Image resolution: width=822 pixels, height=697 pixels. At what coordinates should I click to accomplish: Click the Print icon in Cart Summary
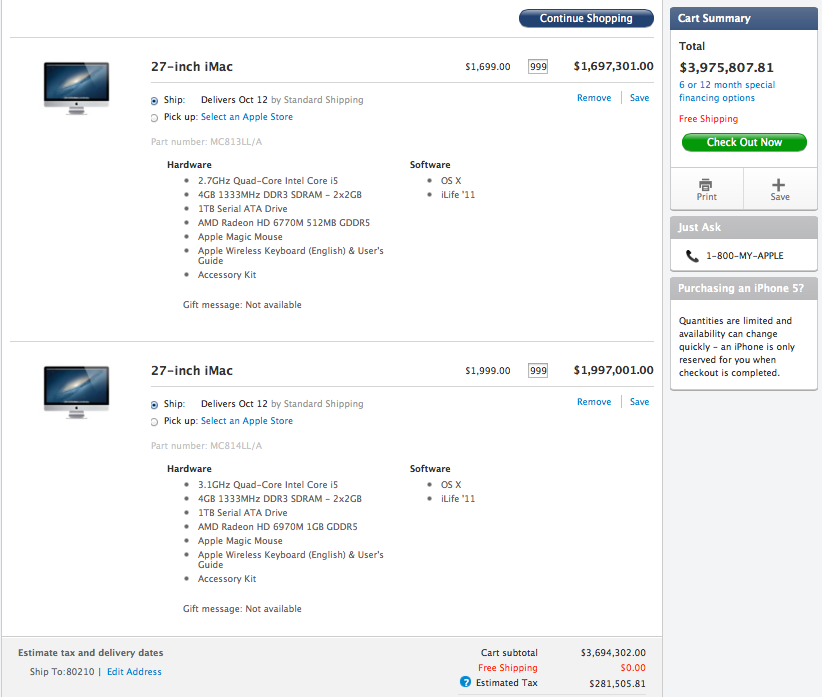coord(706,185)
